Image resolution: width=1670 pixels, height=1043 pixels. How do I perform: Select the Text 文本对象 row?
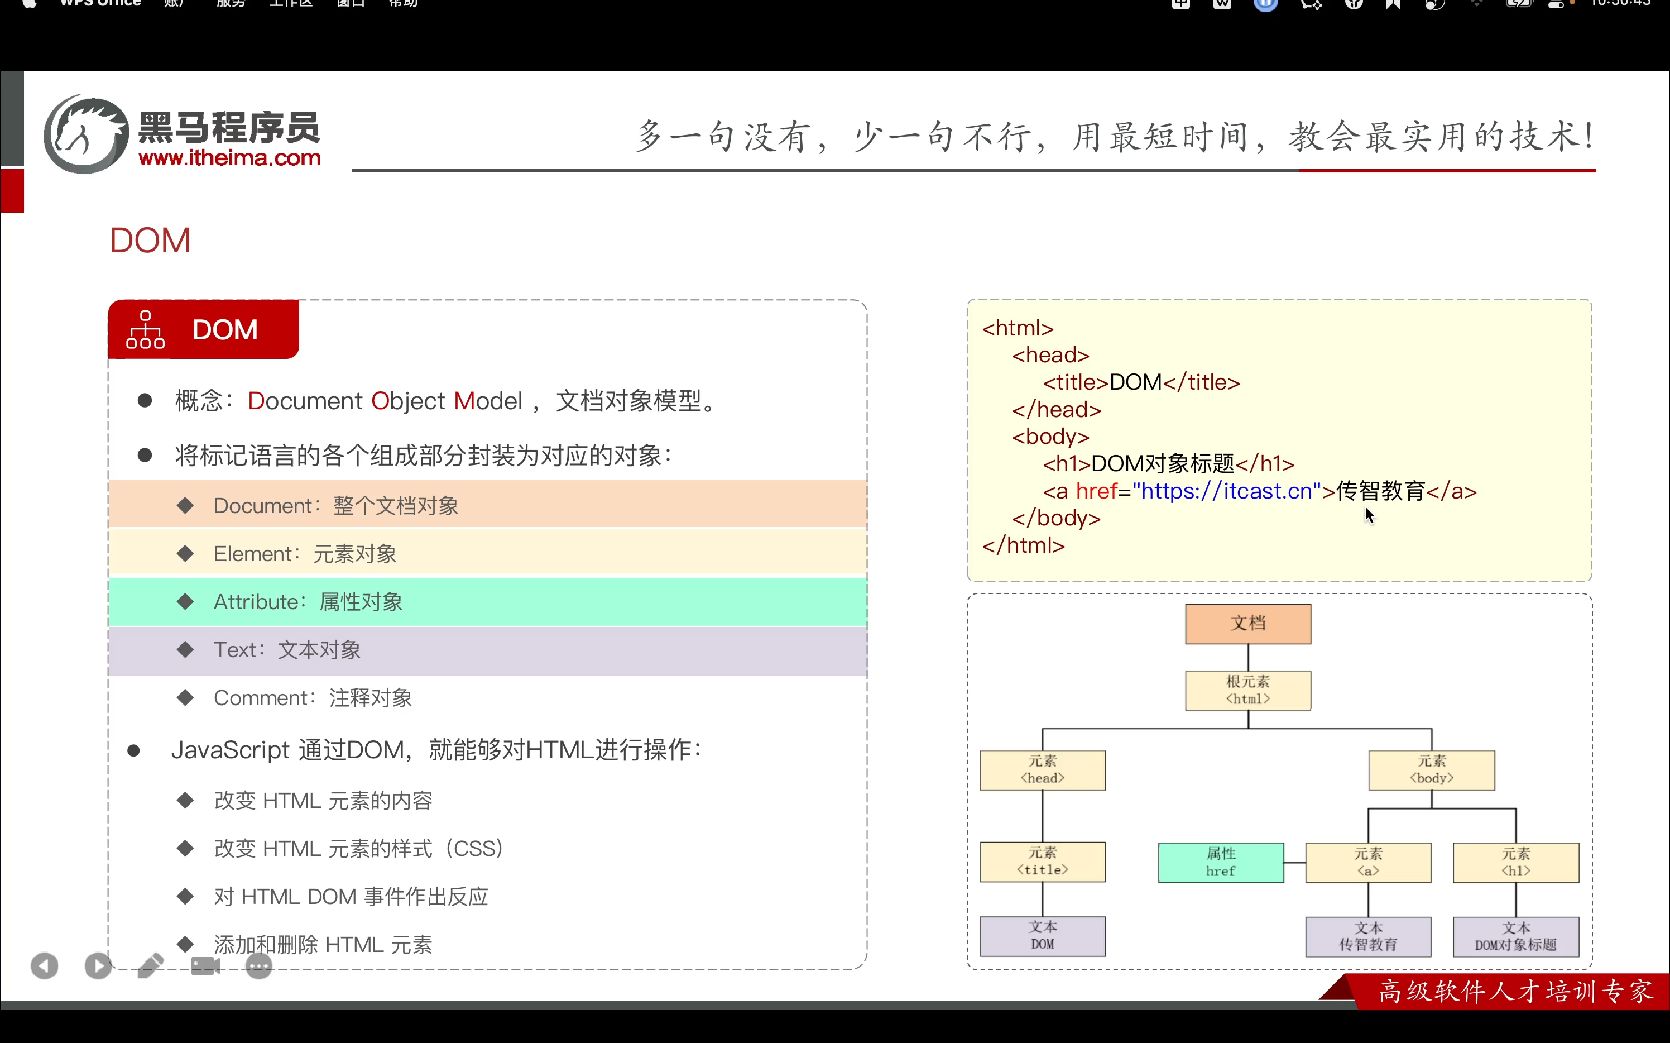click(487, 650)
